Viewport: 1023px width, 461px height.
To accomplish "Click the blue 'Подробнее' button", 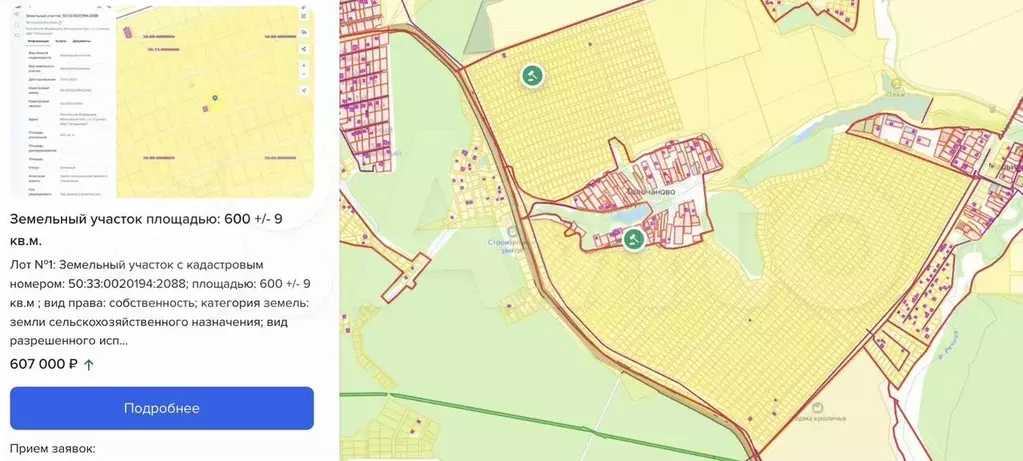I will point(162,408).
